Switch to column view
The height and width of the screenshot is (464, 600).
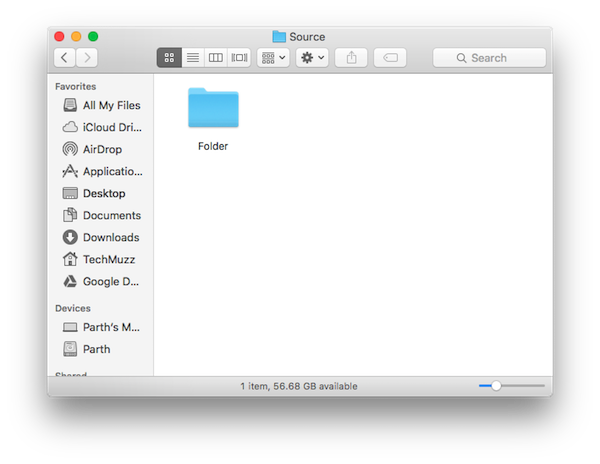pyautogui.click(x=216, y=58)
